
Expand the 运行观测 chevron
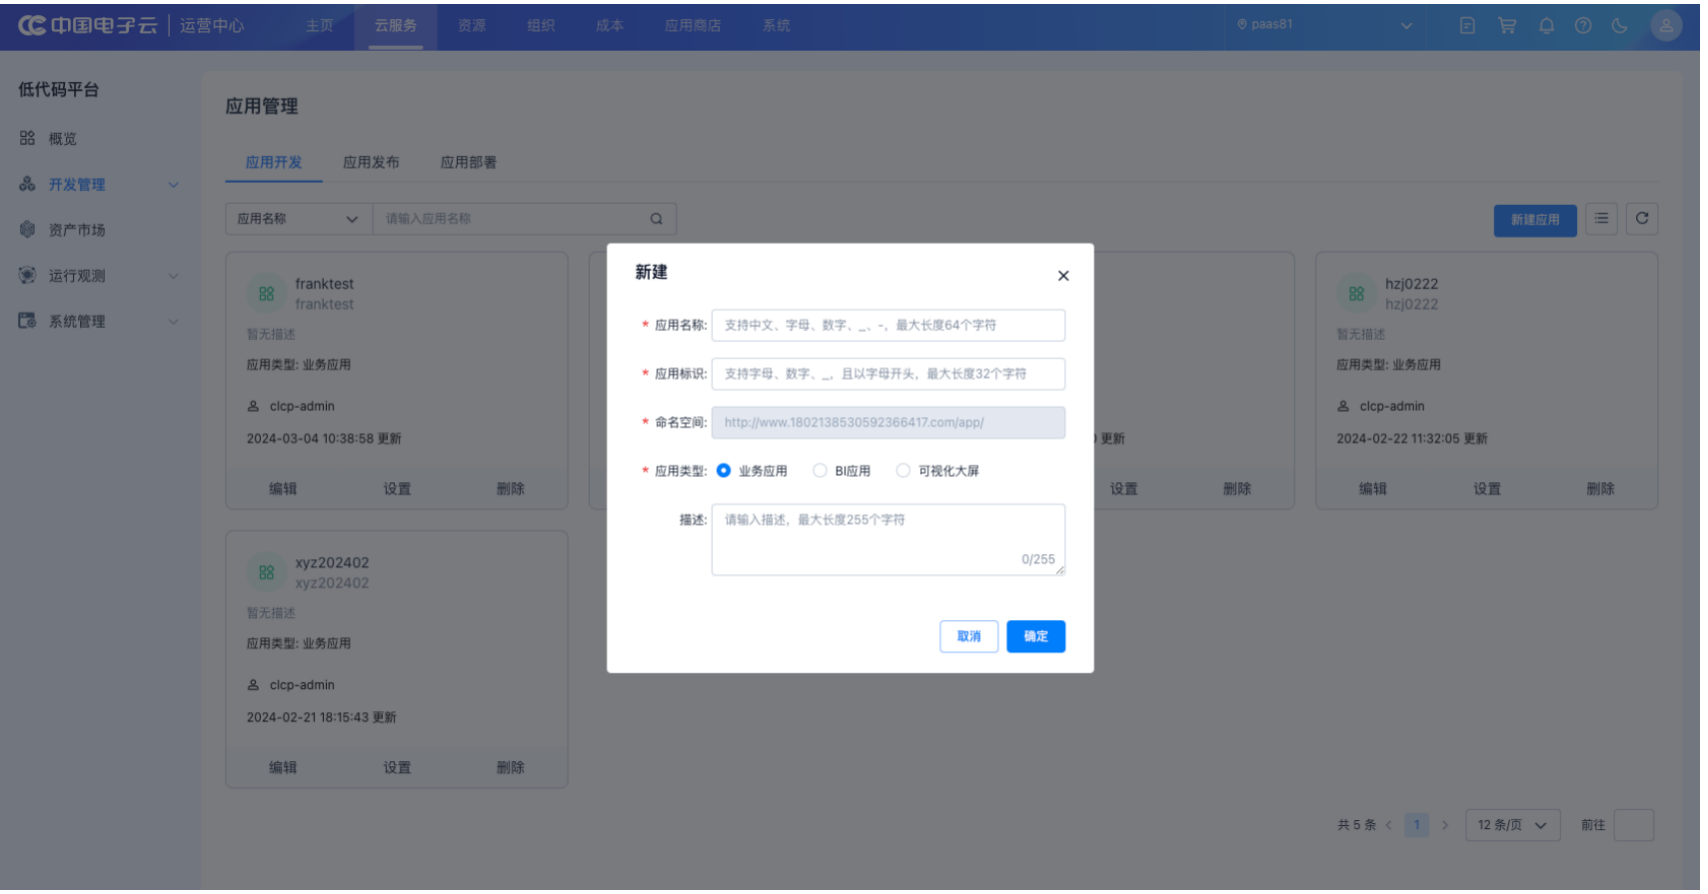(174, 277)
